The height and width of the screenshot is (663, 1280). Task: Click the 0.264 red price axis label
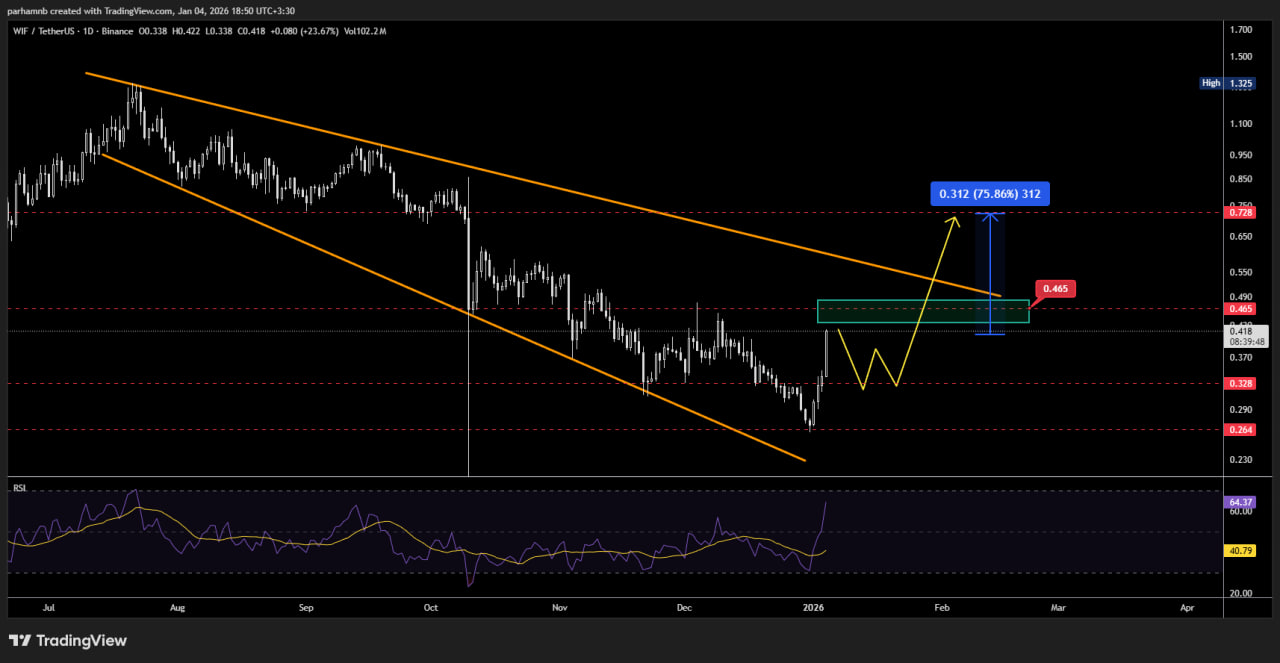[x=1242, y=430]
